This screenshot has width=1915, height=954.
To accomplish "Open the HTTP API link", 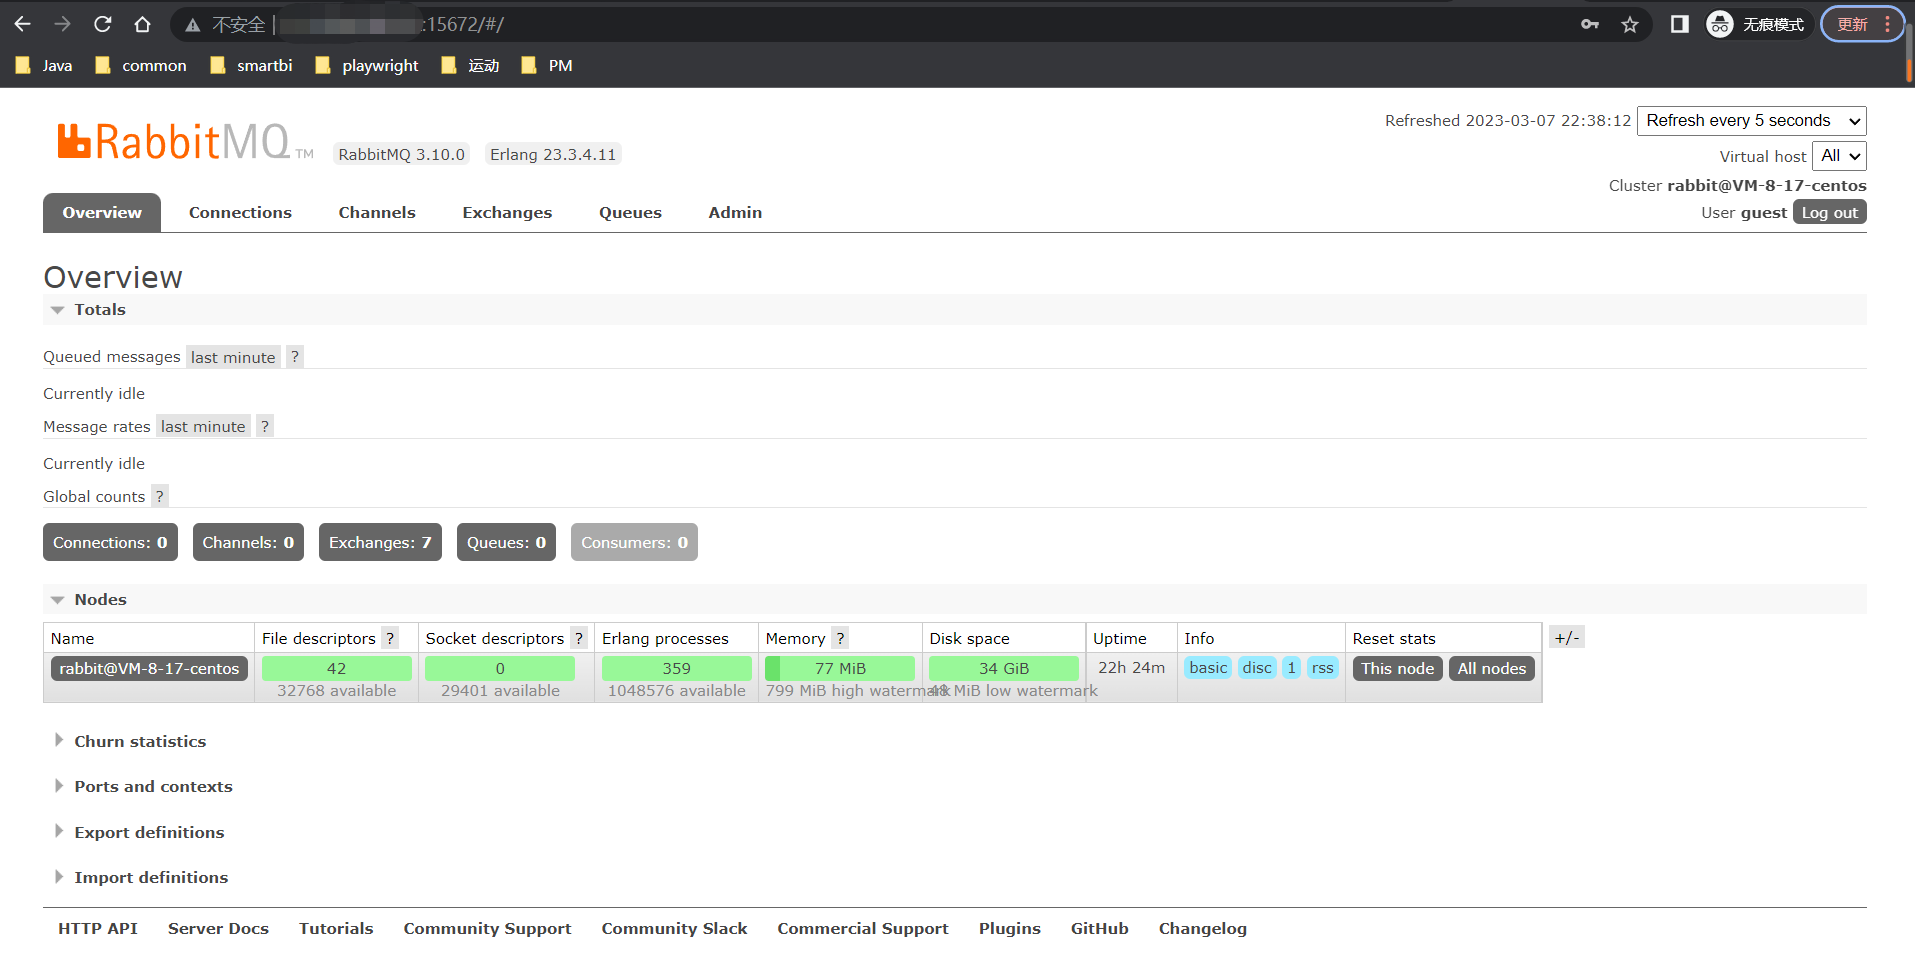I will [x=98, y=928].
